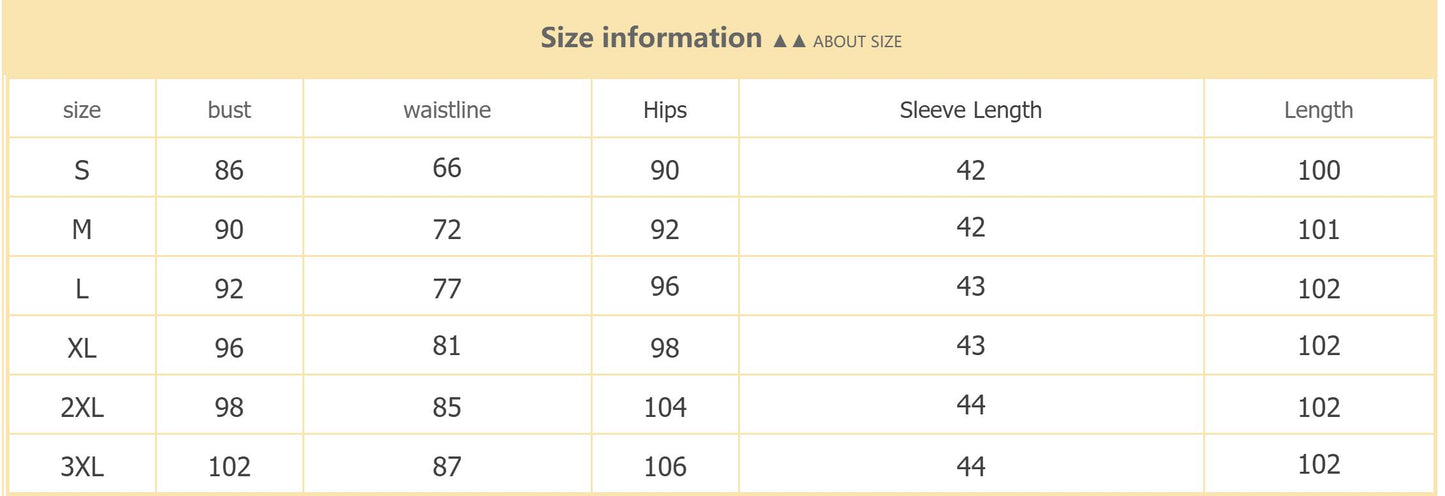The width and height of the screenshot is (1445, 496).
Task: Click the waistline column header
Action: [447, 110]
